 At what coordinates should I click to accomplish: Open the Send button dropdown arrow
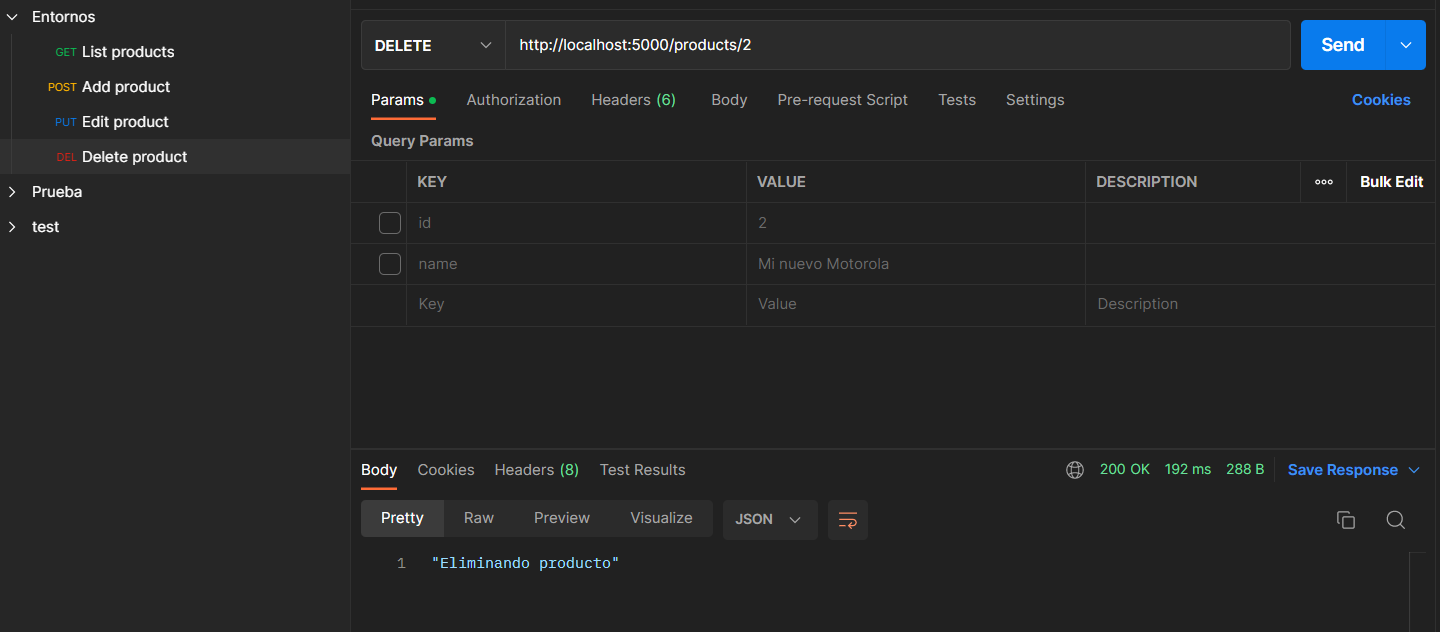[x=1406, y=45]
